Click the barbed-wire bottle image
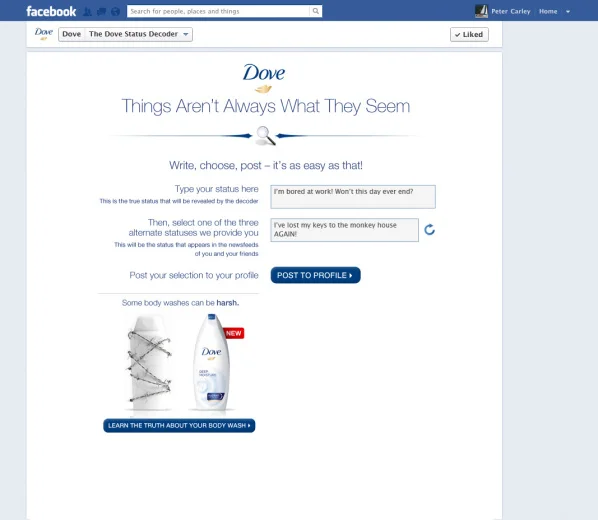The height and width of the screenshot is (520, 598). tap(150, 362)
